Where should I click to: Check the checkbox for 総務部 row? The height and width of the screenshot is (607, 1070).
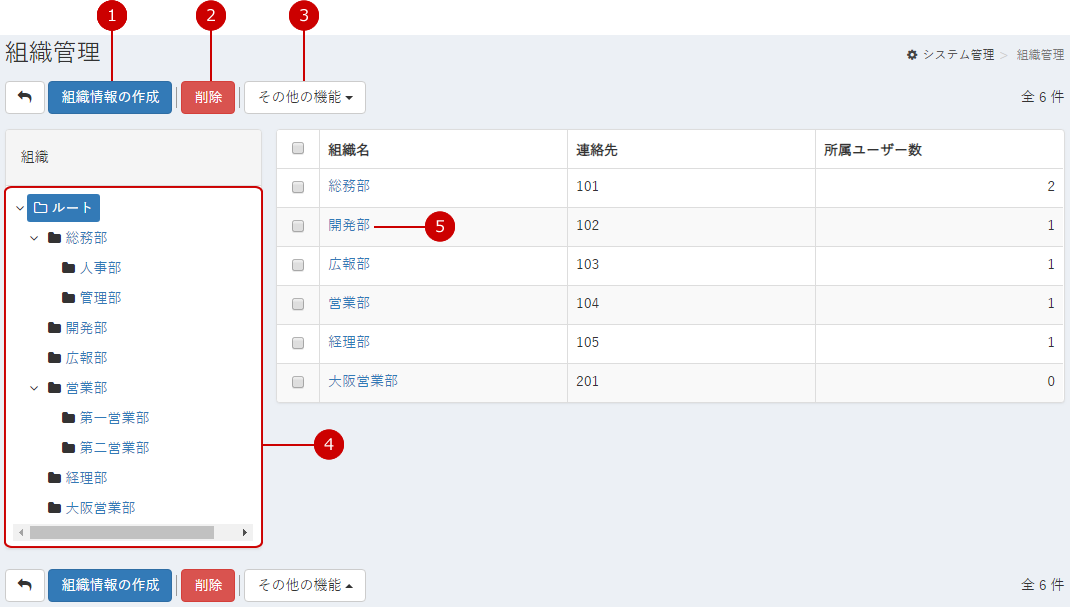coord(297,187)
